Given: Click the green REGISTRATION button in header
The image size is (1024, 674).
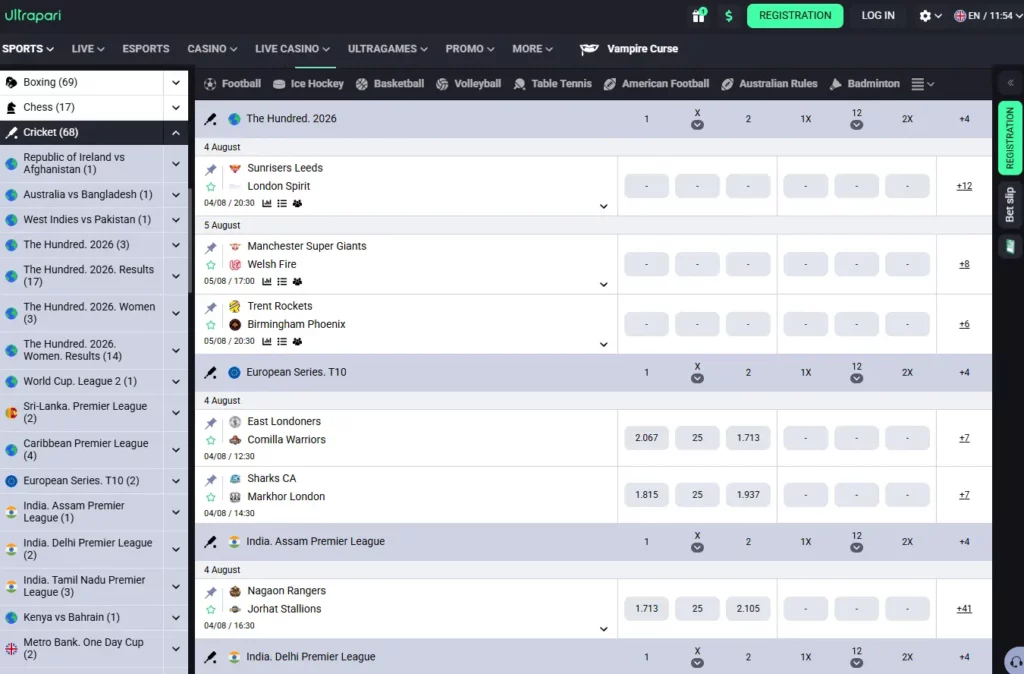Looking at the screenshot, I should point(795,16).
